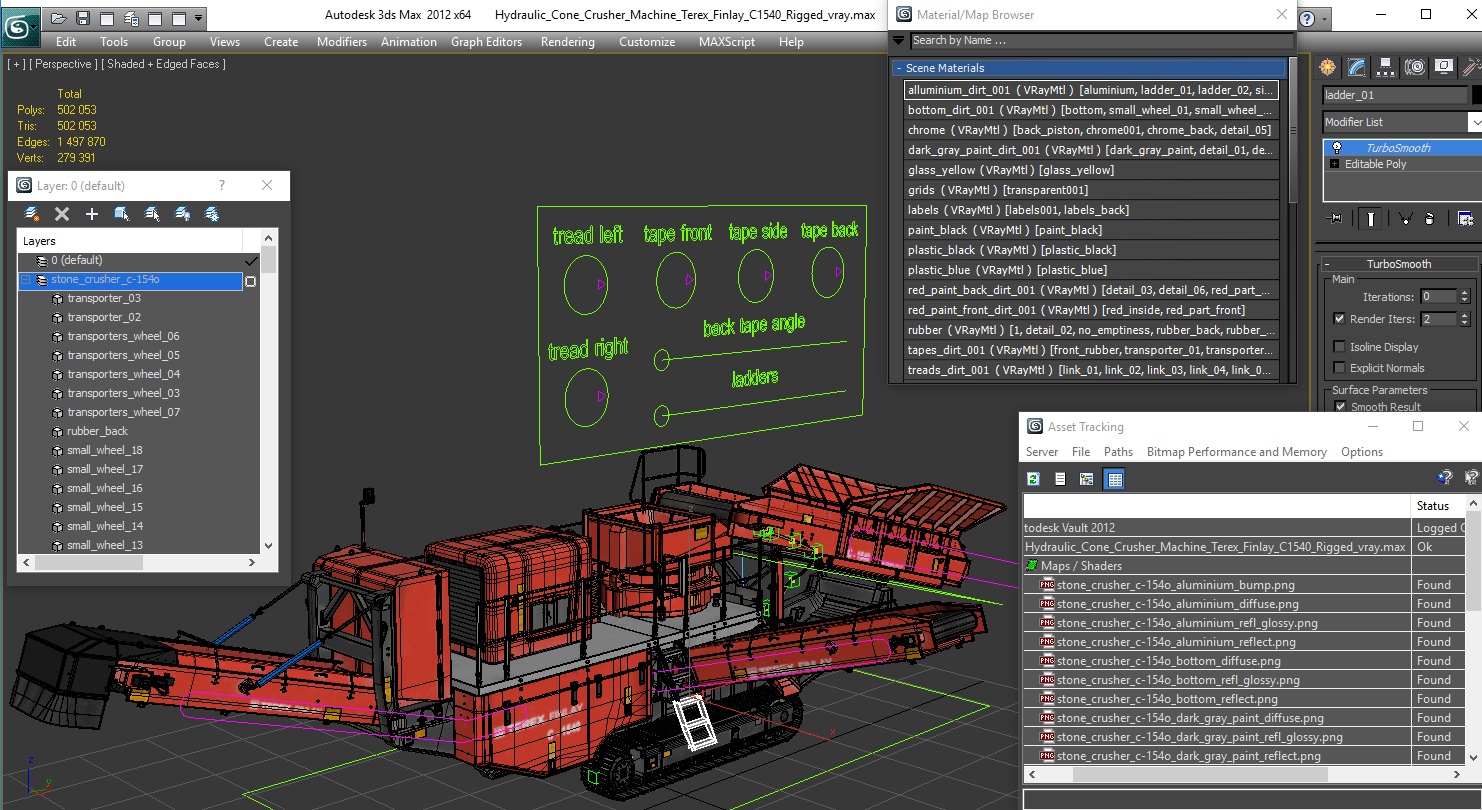Viewport: 1482px width, 810px height.
Task: Click the Layer dialog help question mark
Action: [x=222, y=186]
